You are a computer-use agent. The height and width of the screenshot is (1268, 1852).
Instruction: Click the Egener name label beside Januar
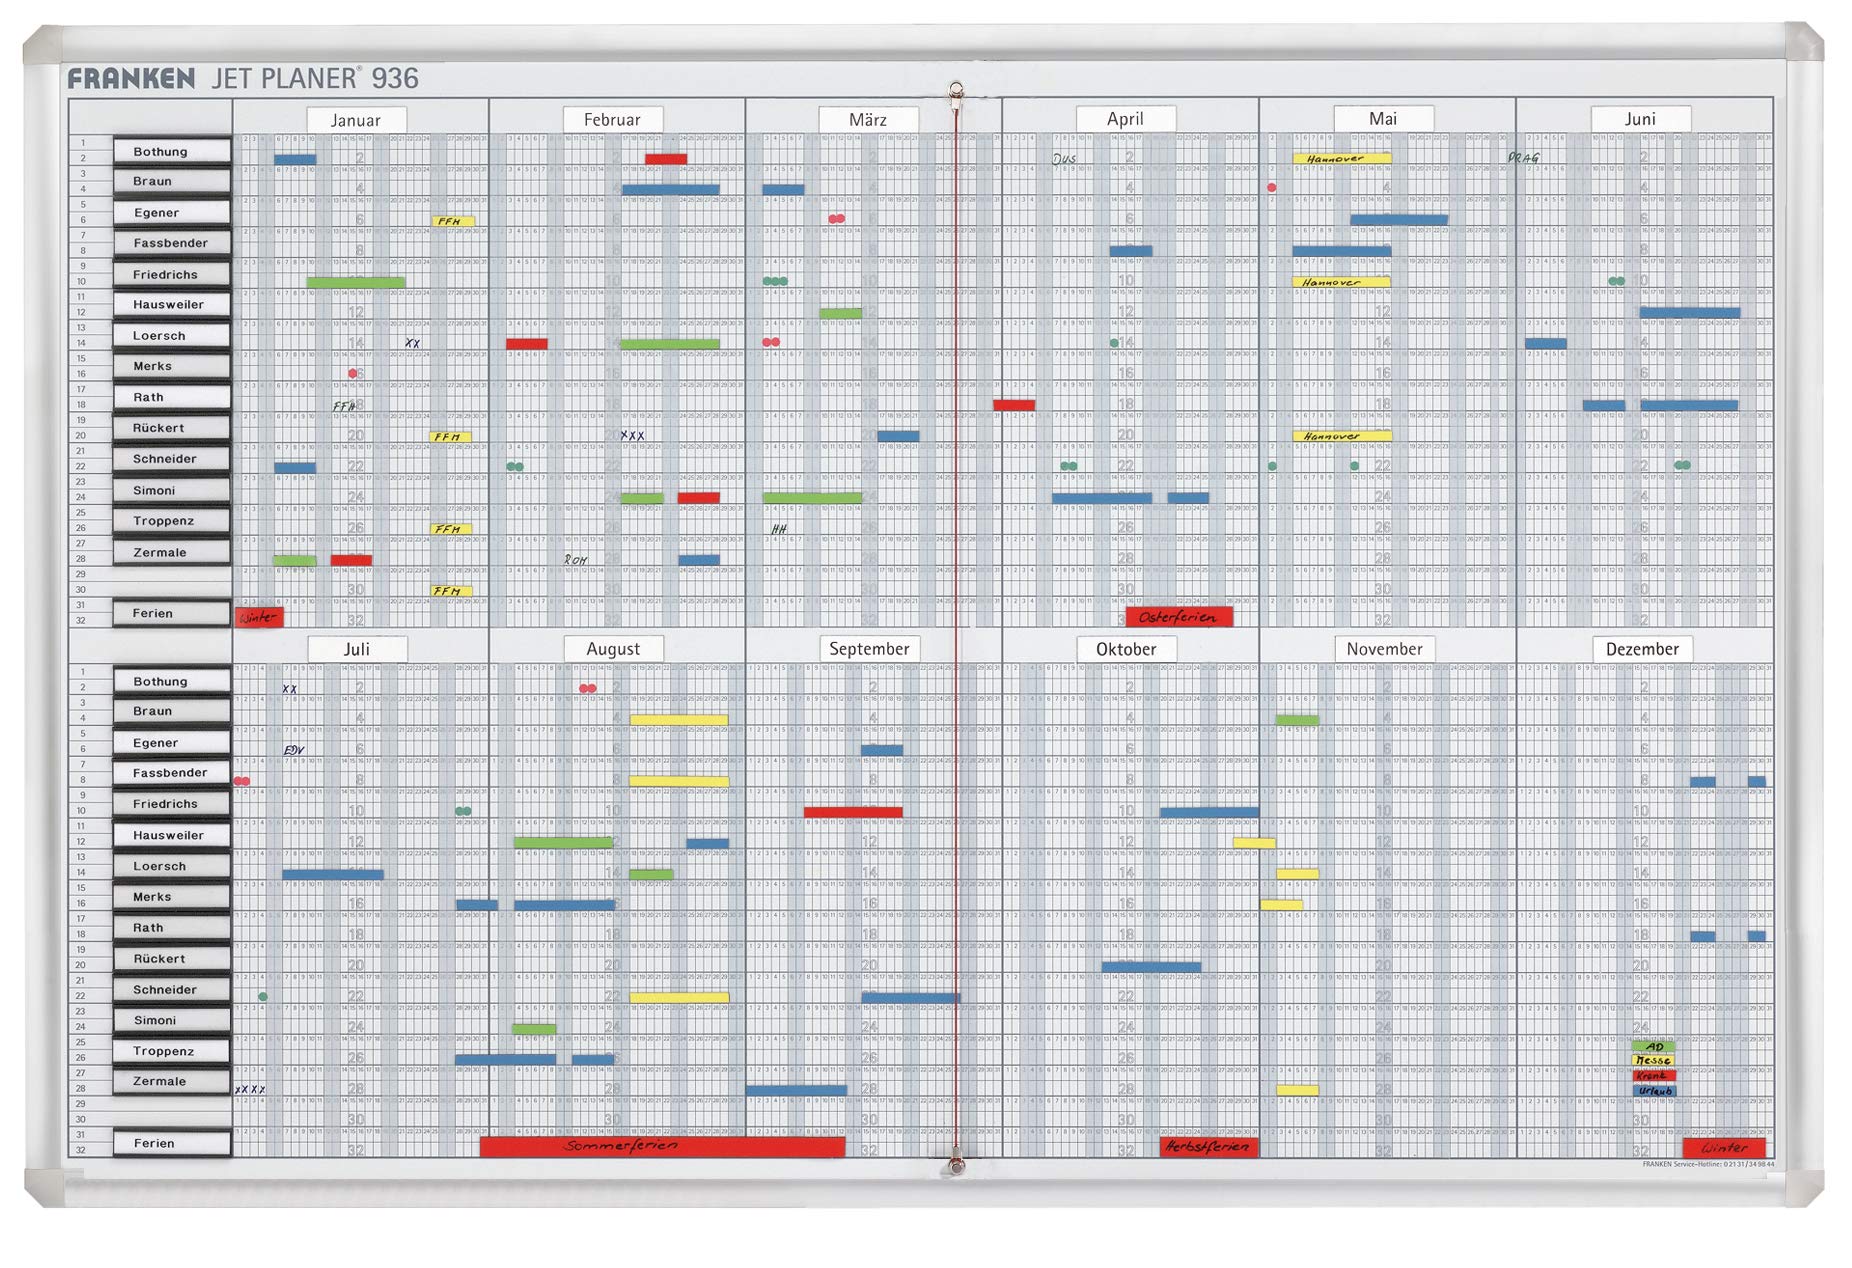(x=172, y=213)
